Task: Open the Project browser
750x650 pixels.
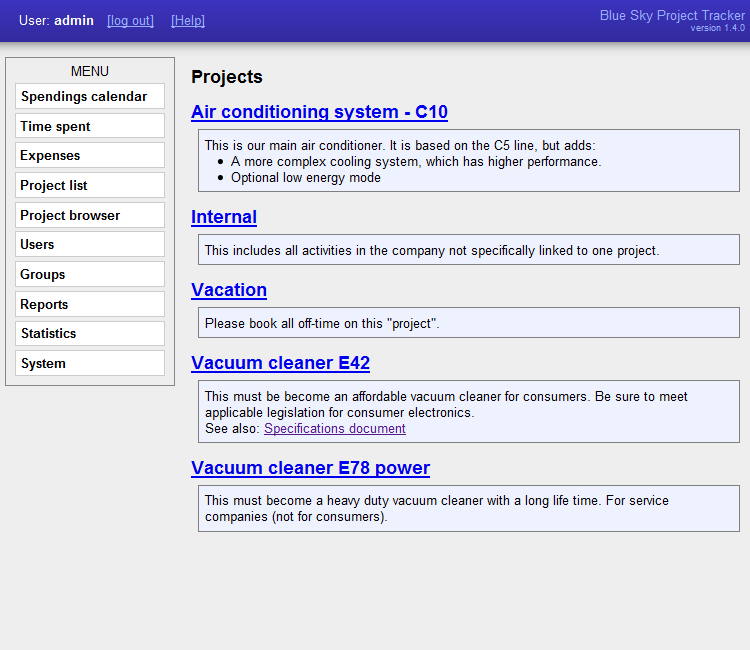Action: click(x=89, y=215)
